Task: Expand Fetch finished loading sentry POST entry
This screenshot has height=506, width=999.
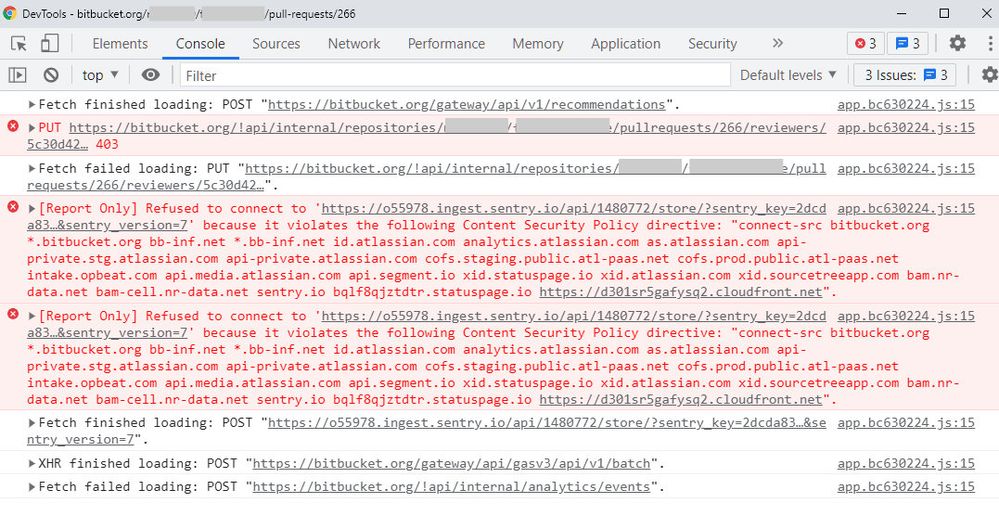Action: tap(32, 423)
